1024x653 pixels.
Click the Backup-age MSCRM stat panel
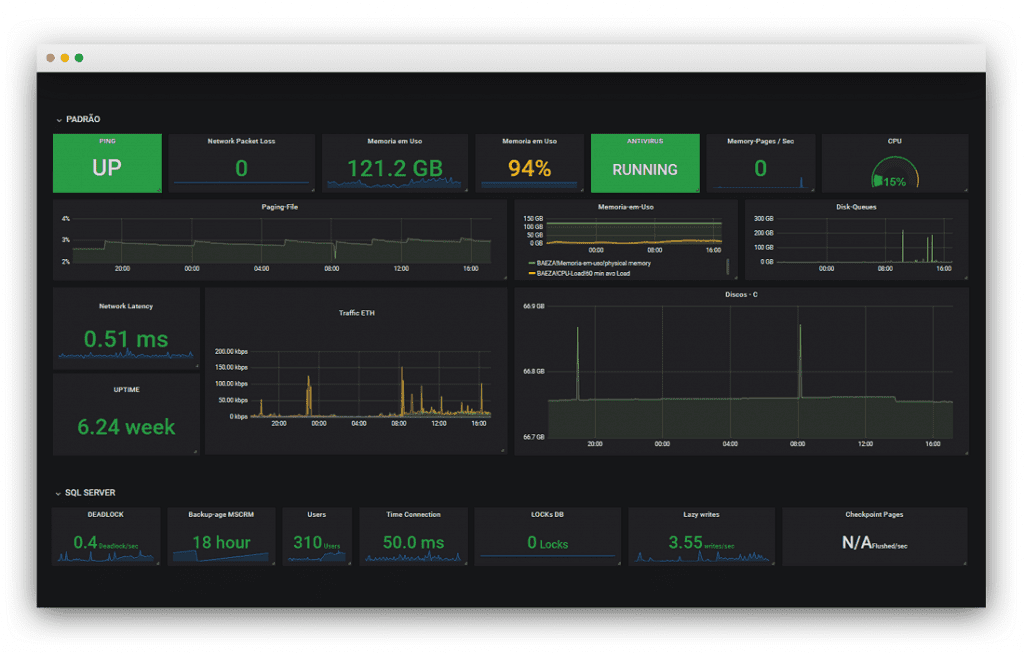click(220, 537)
